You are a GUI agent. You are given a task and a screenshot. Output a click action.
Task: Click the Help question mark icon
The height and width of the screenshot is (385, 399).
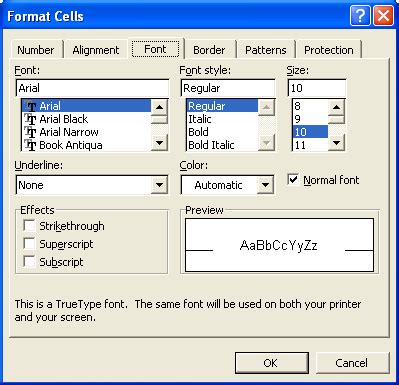pyautogui.click(x=360, y=16)
